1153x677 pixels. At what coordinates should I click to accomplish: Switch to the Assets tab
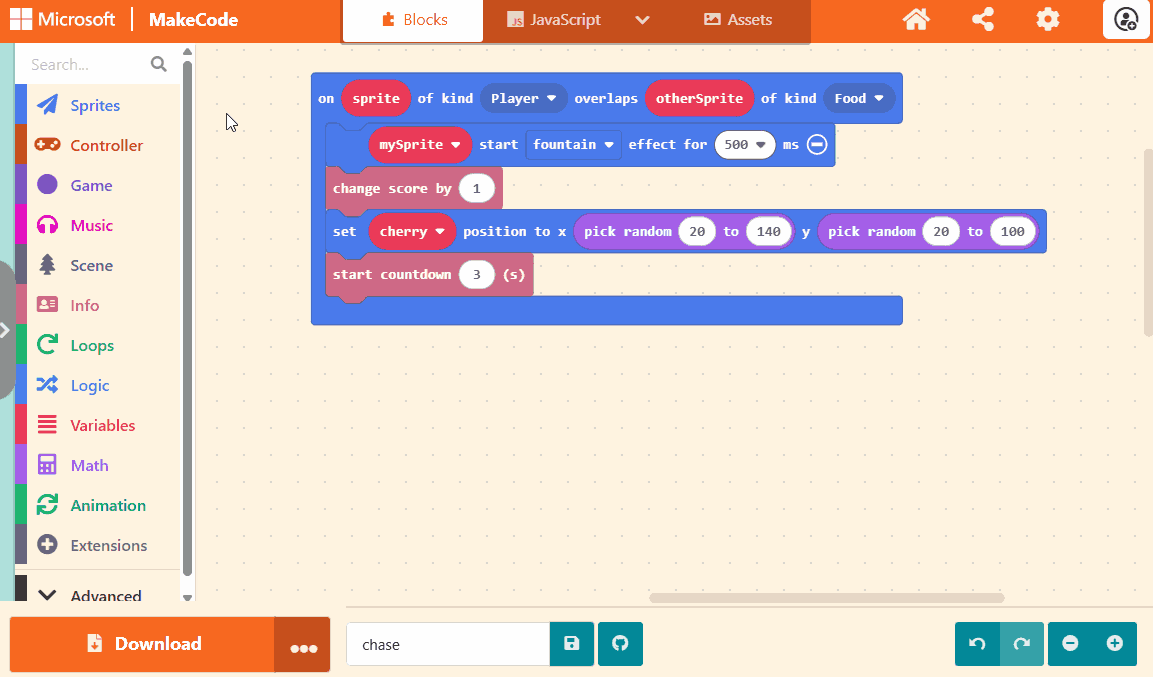tap(738, 20)
